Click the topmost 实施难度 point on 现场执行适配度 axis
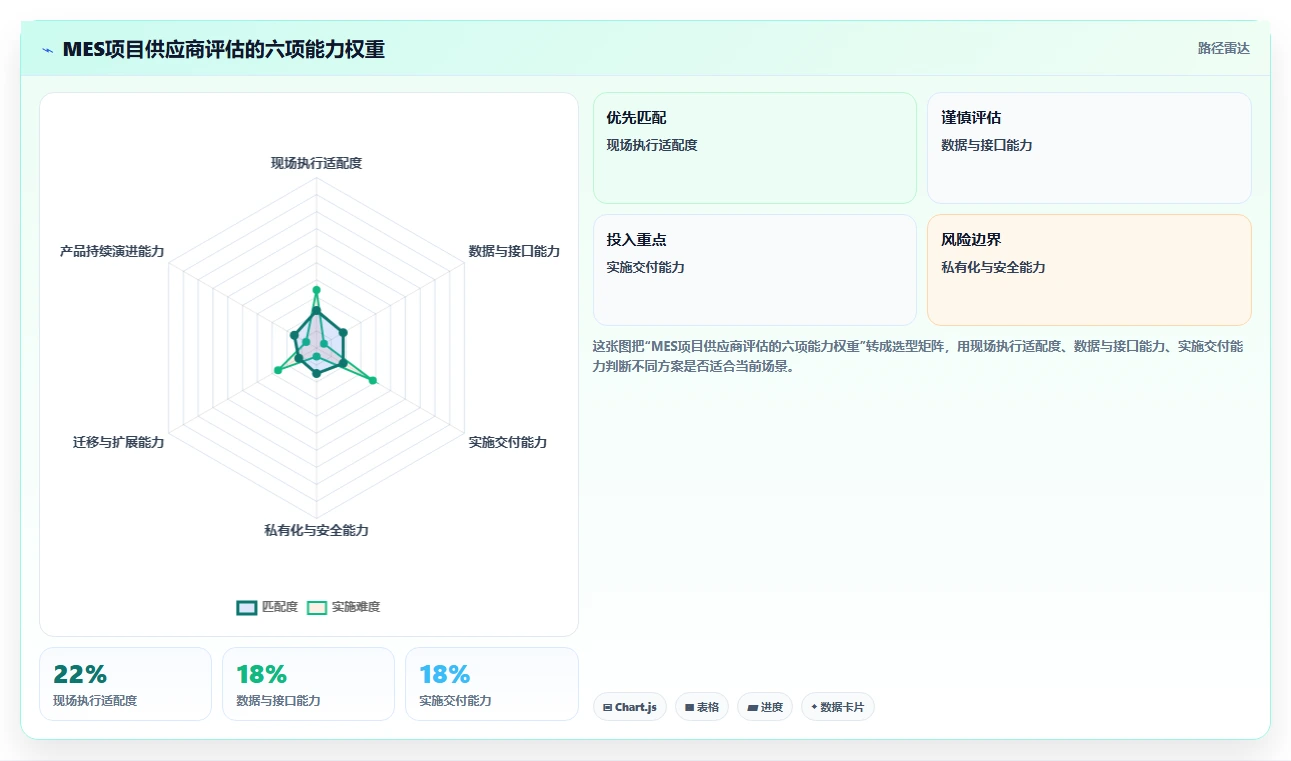1291x761 pixels. [316, 291]
